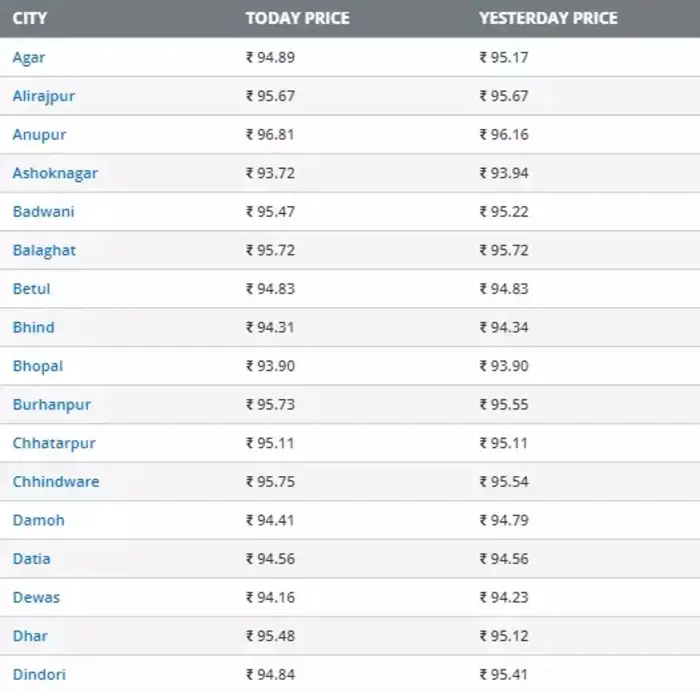Viewport: 700px width, 693px height.
Task: Open the Dewas city link
Action: [36, 597]
